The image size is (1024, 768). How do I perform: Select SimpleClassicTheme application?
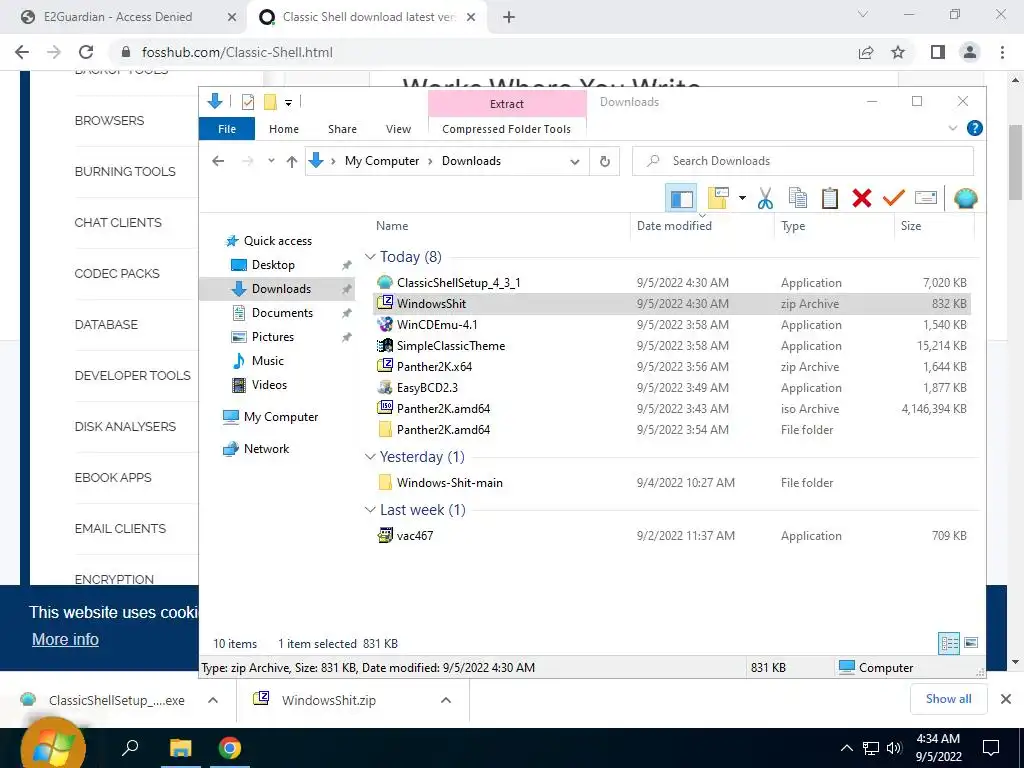coord(672,345)
